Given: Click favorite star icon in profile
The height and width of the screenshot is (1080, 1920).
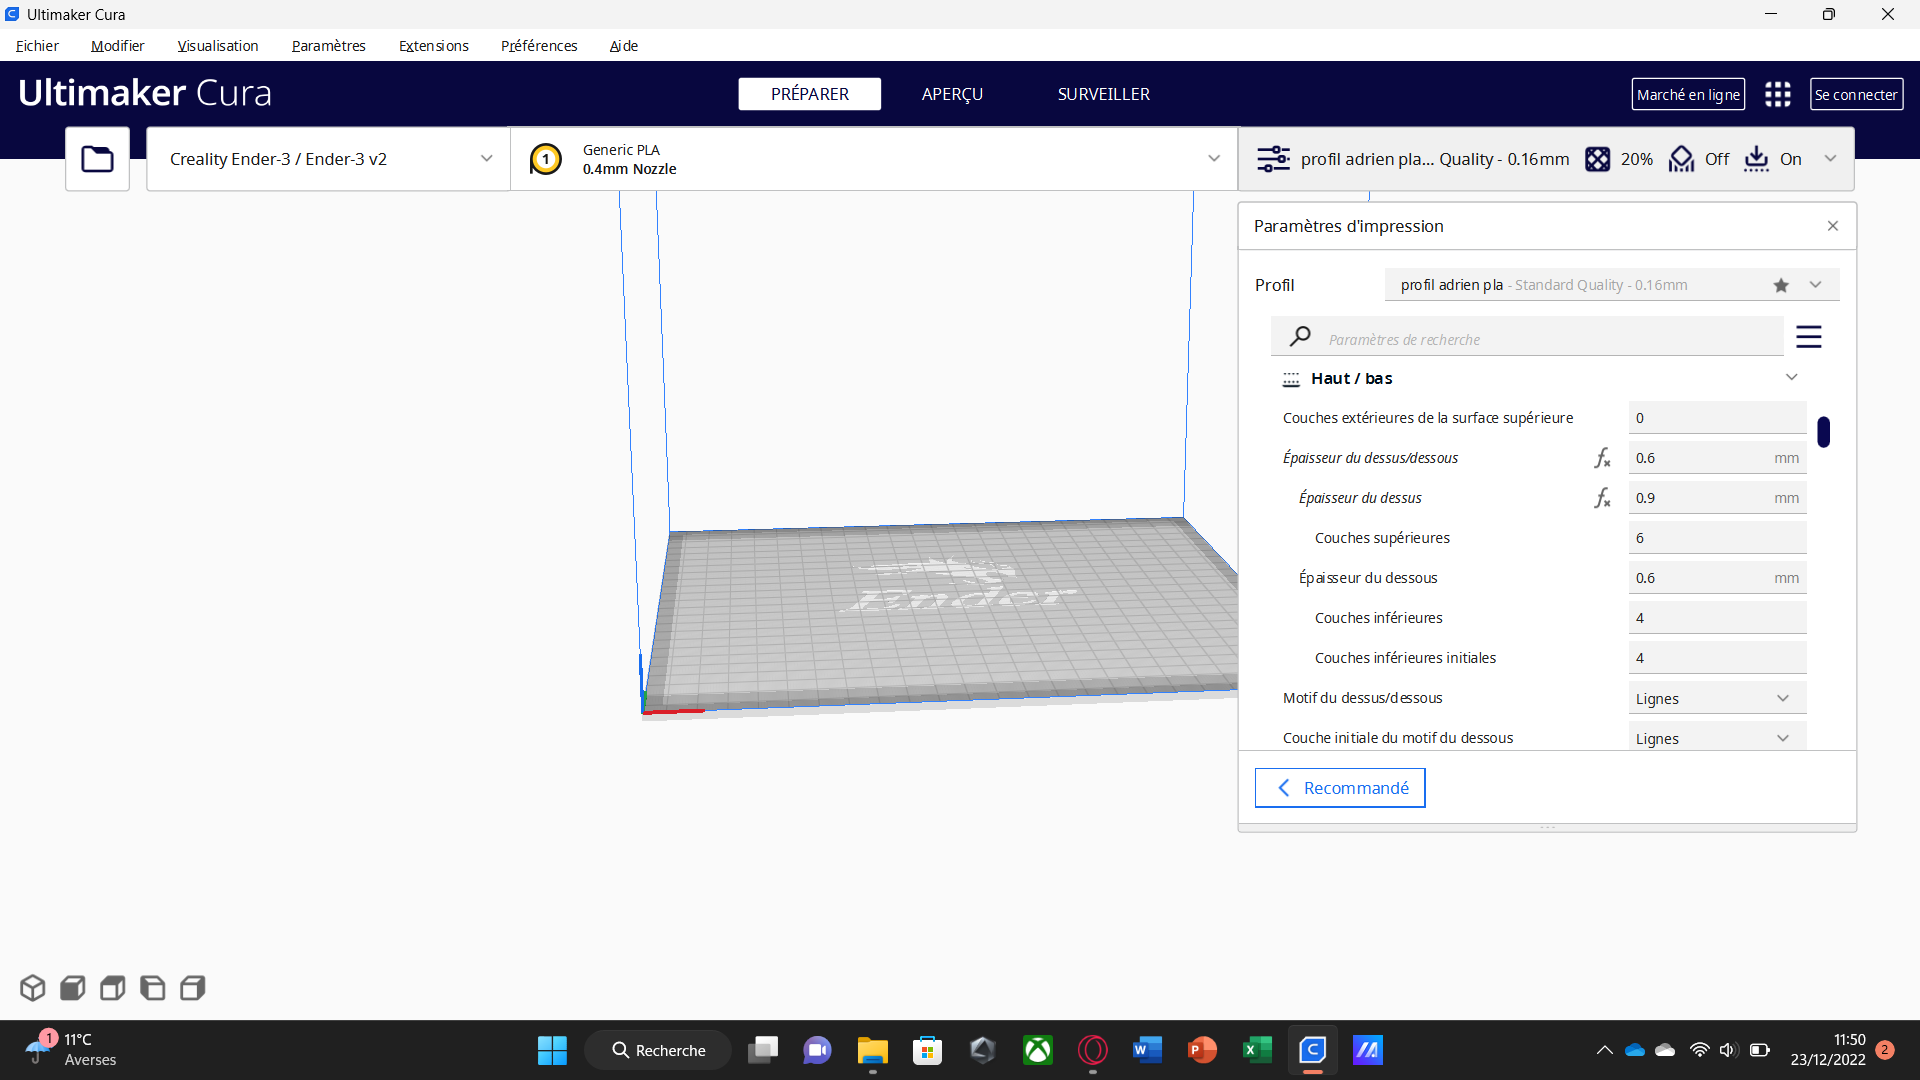Looking at the screenshot, I should (x=1781, y=285).
